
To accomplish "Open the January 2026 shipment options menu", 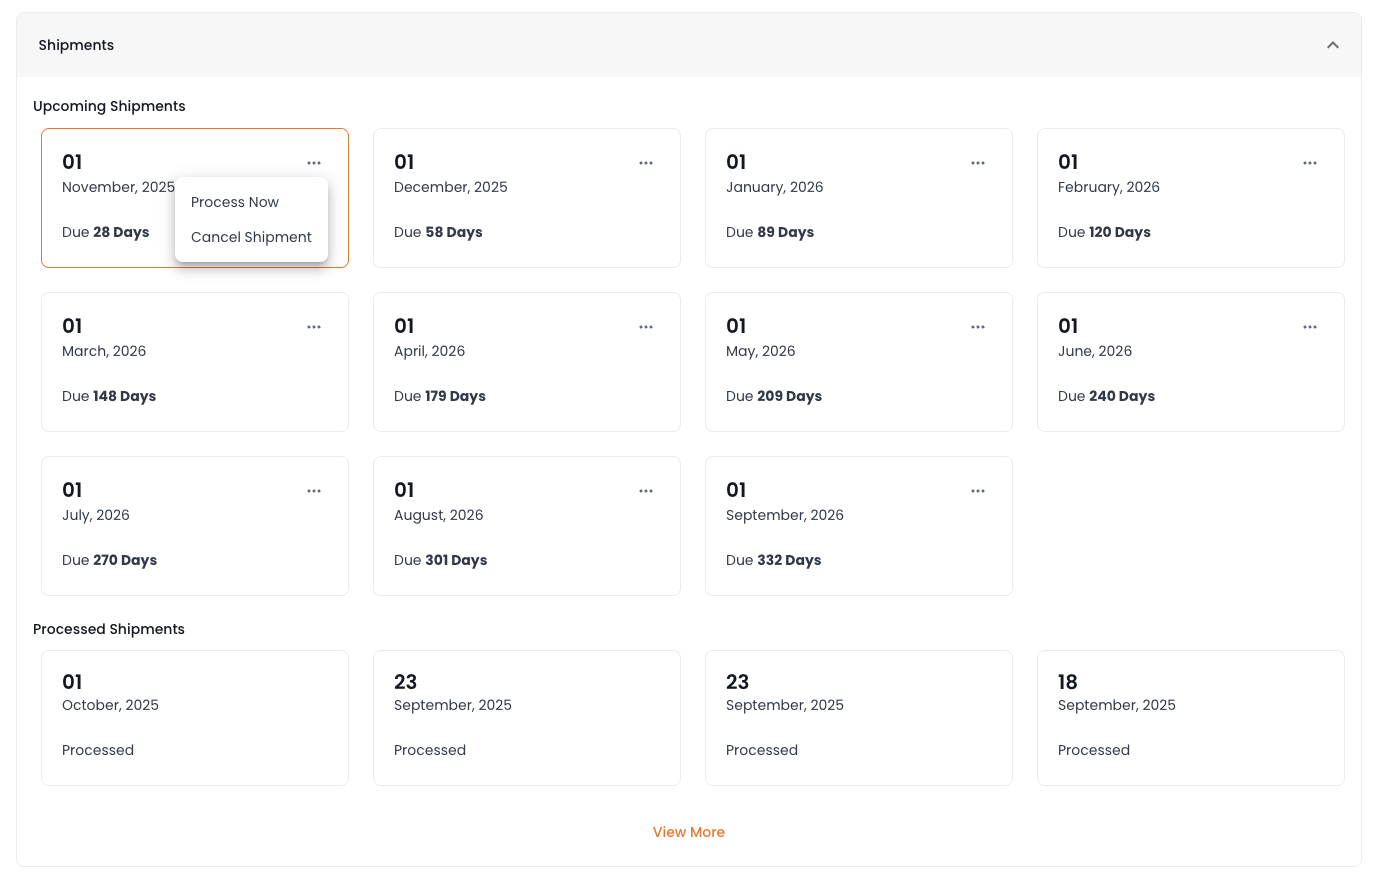I will tap(978, 163).
